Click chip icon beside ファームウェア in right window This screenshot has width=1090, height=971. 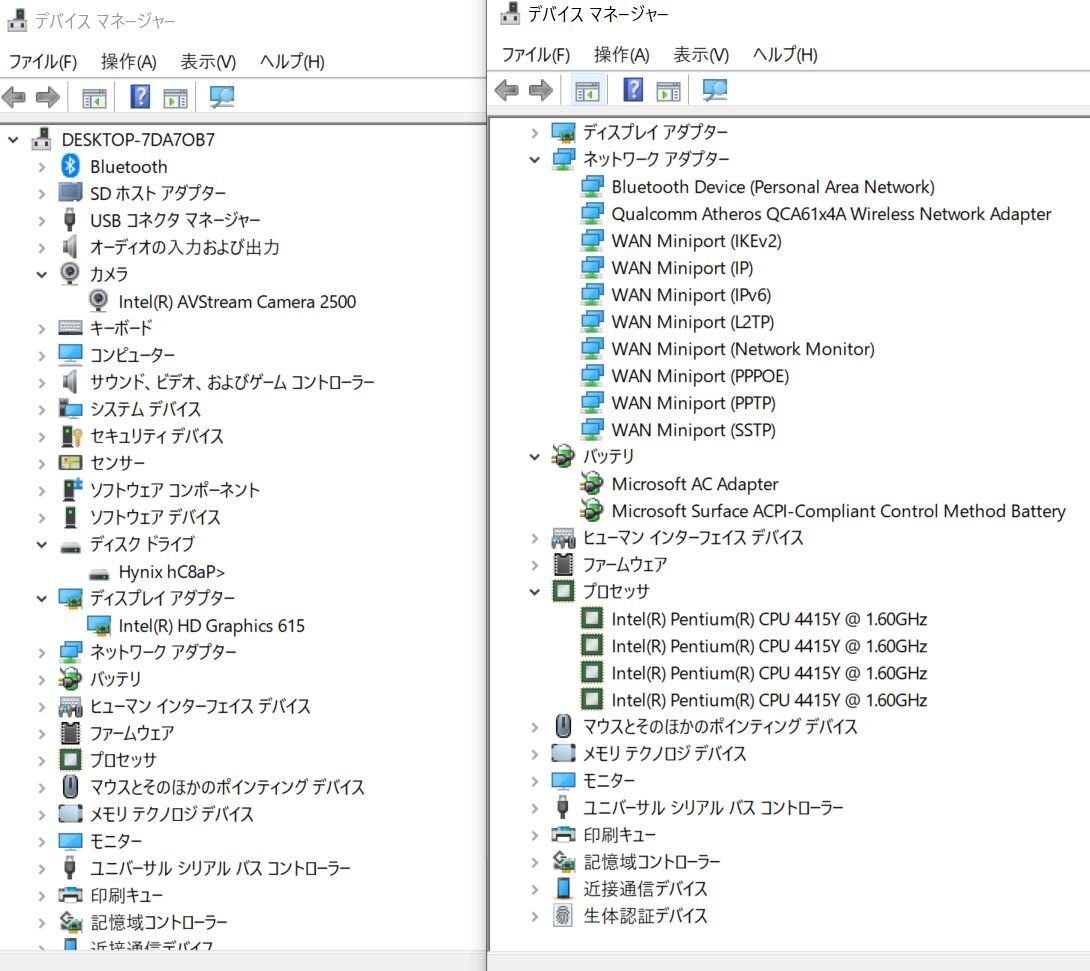[563, 564]
